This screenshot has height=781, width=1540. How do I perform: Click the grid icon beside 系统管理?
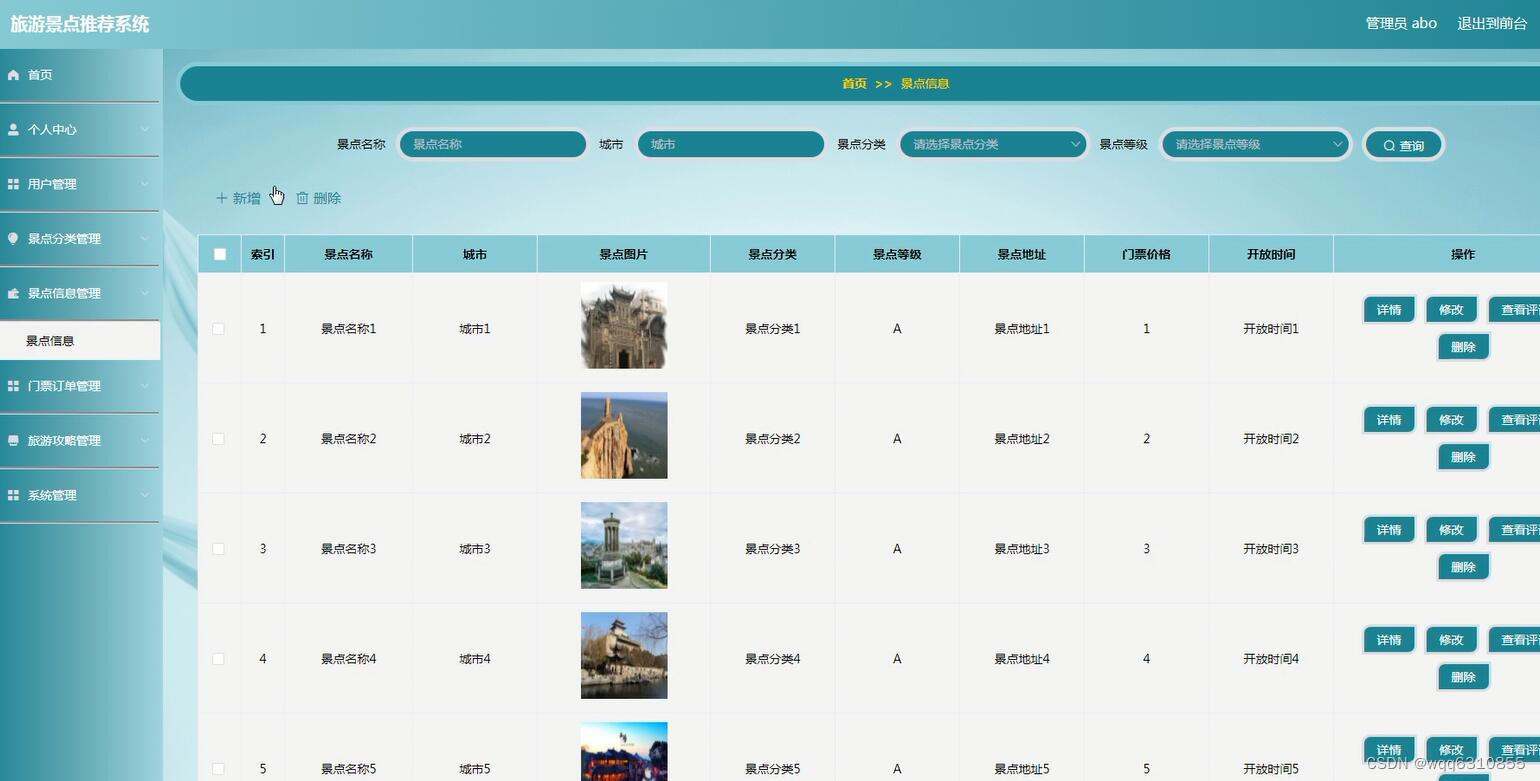point(13,495)
